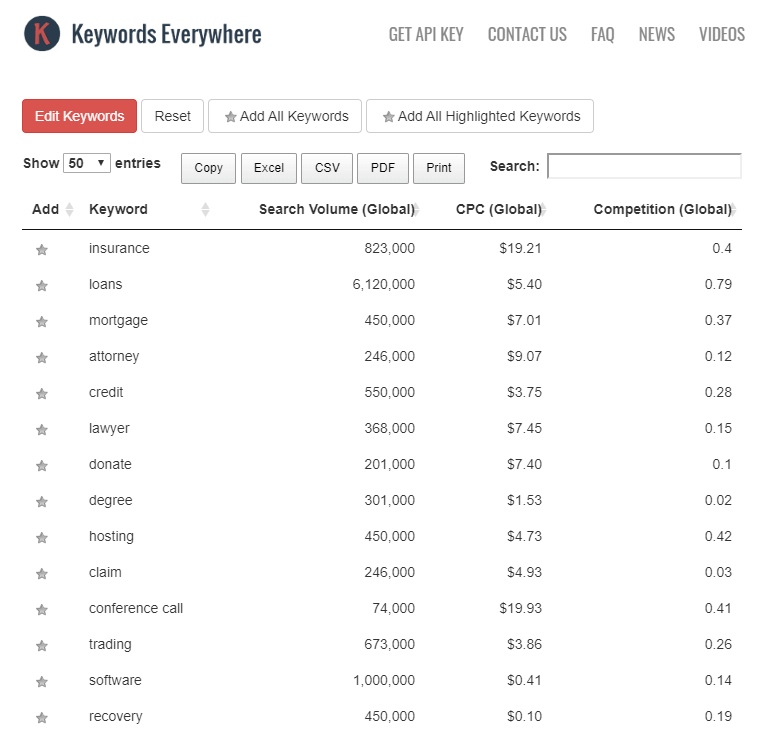The height and width of the screenshot is (735, 764).
Task: Star the insurance keyword
Action: 42,250
